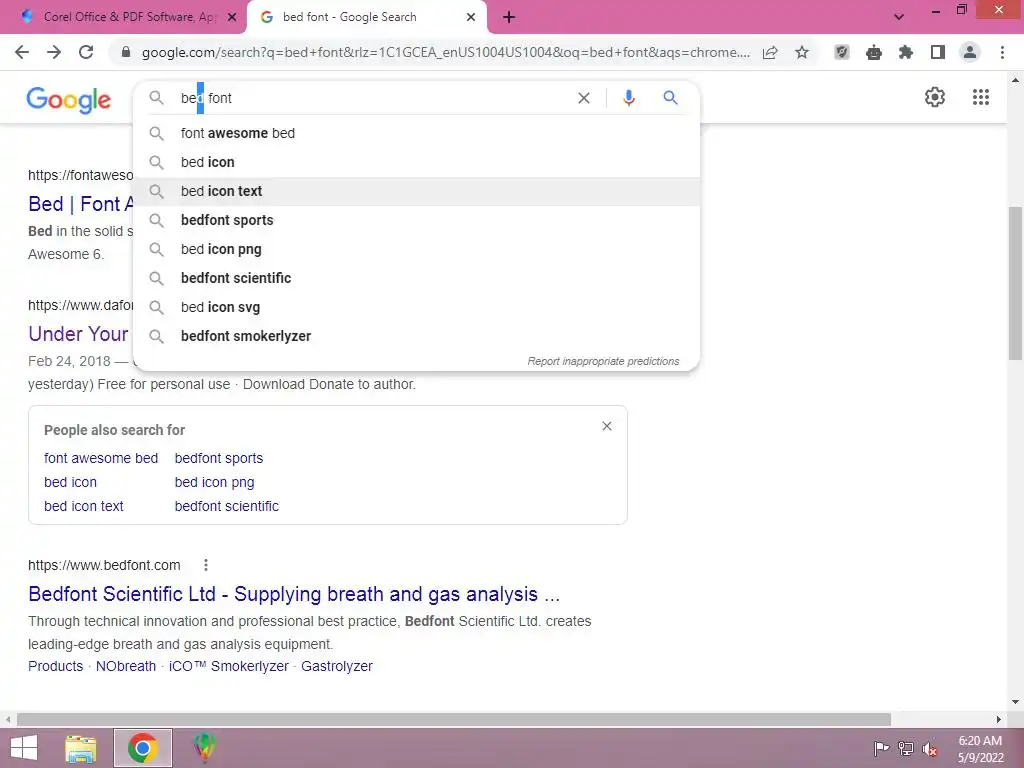Viewport: 1024px width, 768px height.
Task: Click the Chrome address bar URL
Action: tap(446, 52)
